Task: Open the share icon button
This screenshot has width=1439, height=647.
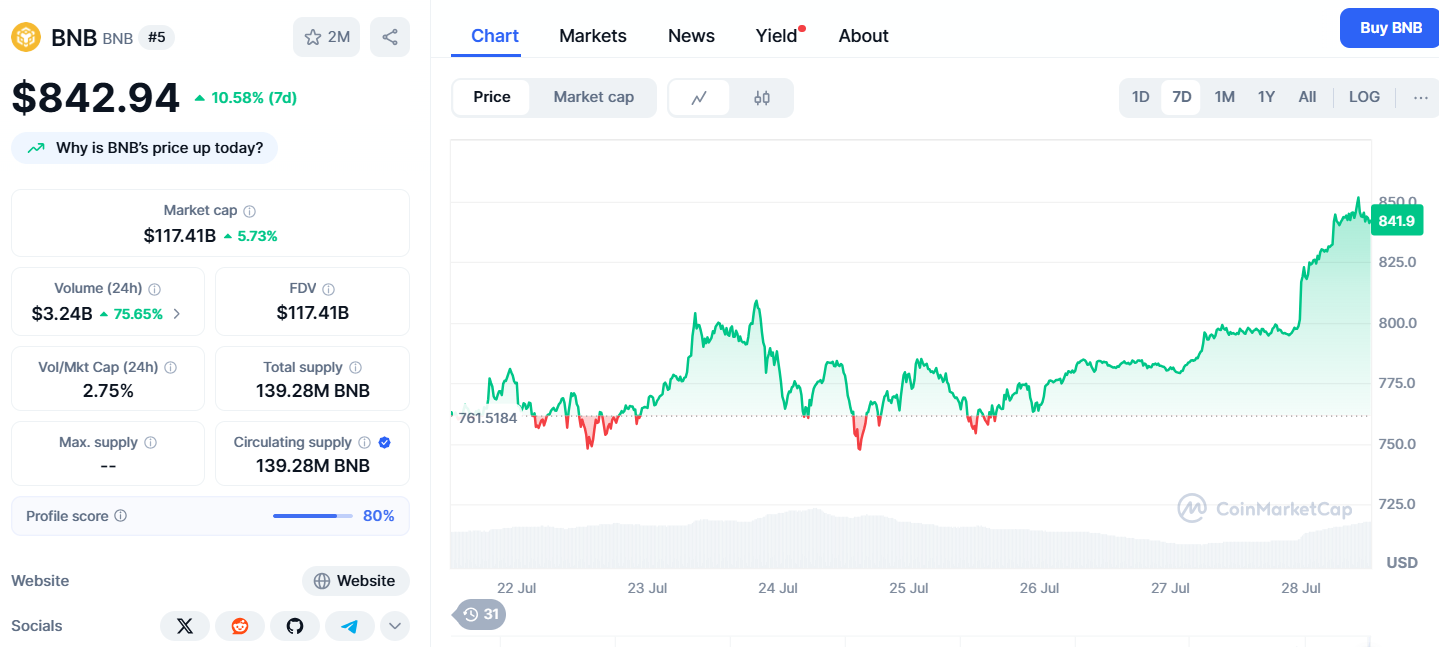Action: [x=390, y=37]
